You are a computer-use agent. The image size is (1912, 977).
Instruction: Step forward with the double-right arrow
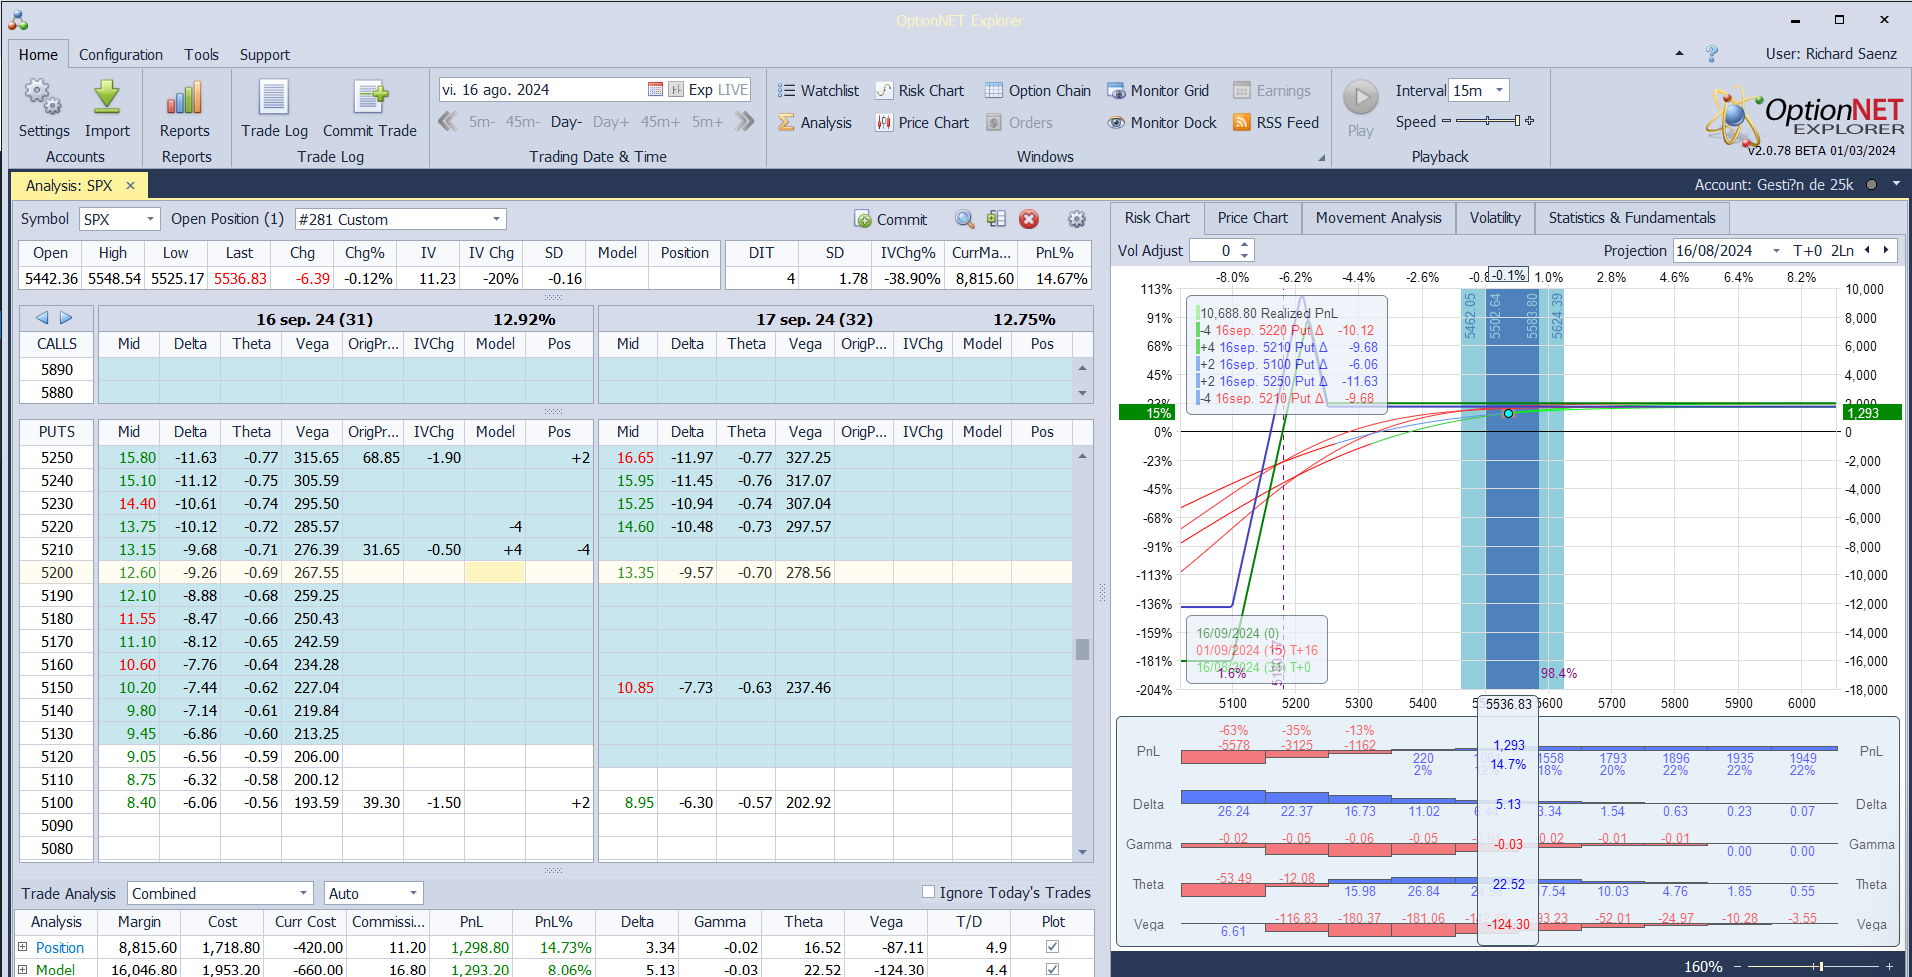tap(744, 122)
